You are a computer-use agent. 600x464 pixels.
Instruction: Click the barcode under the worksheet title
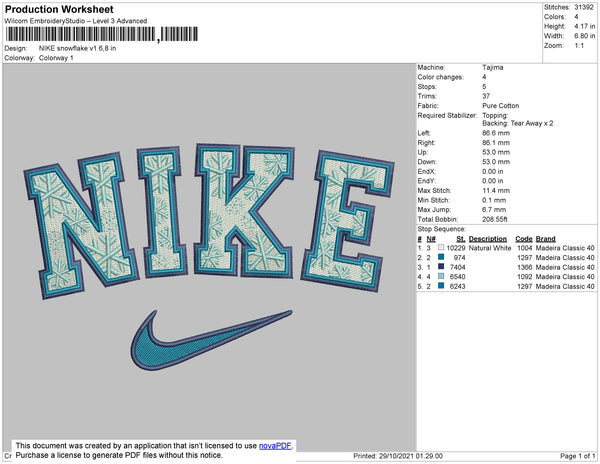tap(102, 34)
